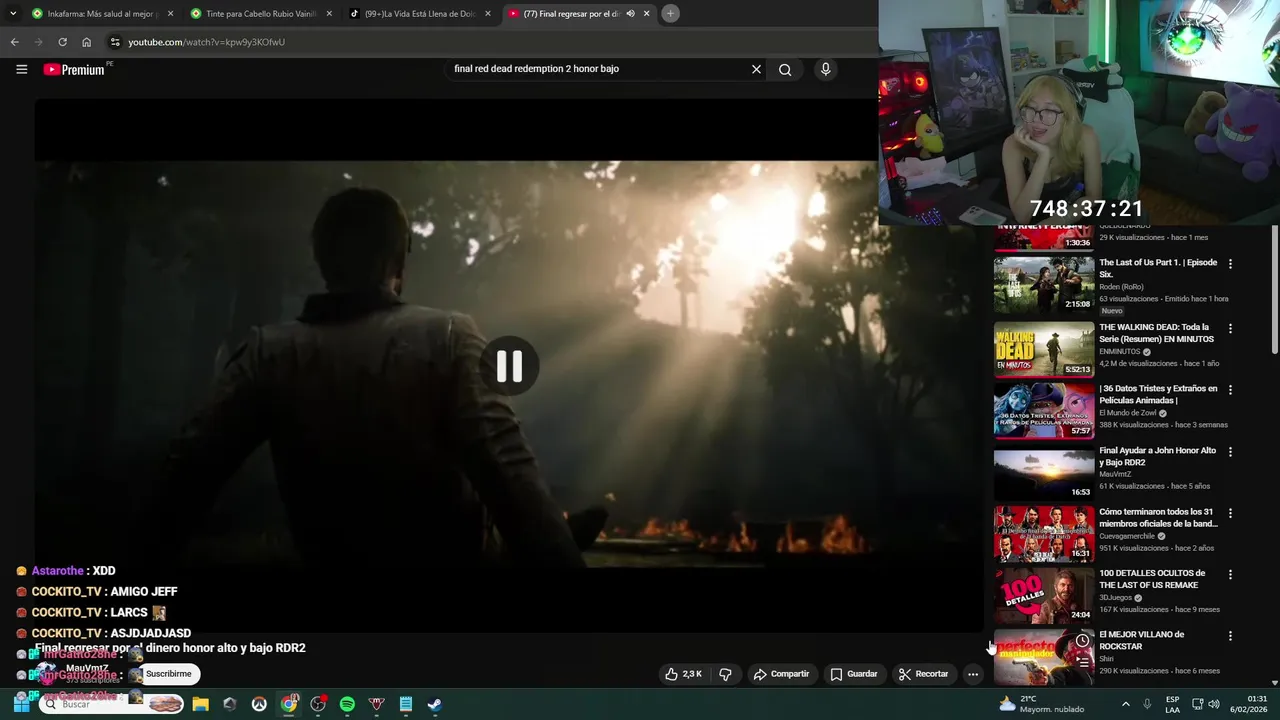Close the Inkafarma tab
This screenshot has height=720, width=1280.
pyautogui.click(x=170, y=14)
